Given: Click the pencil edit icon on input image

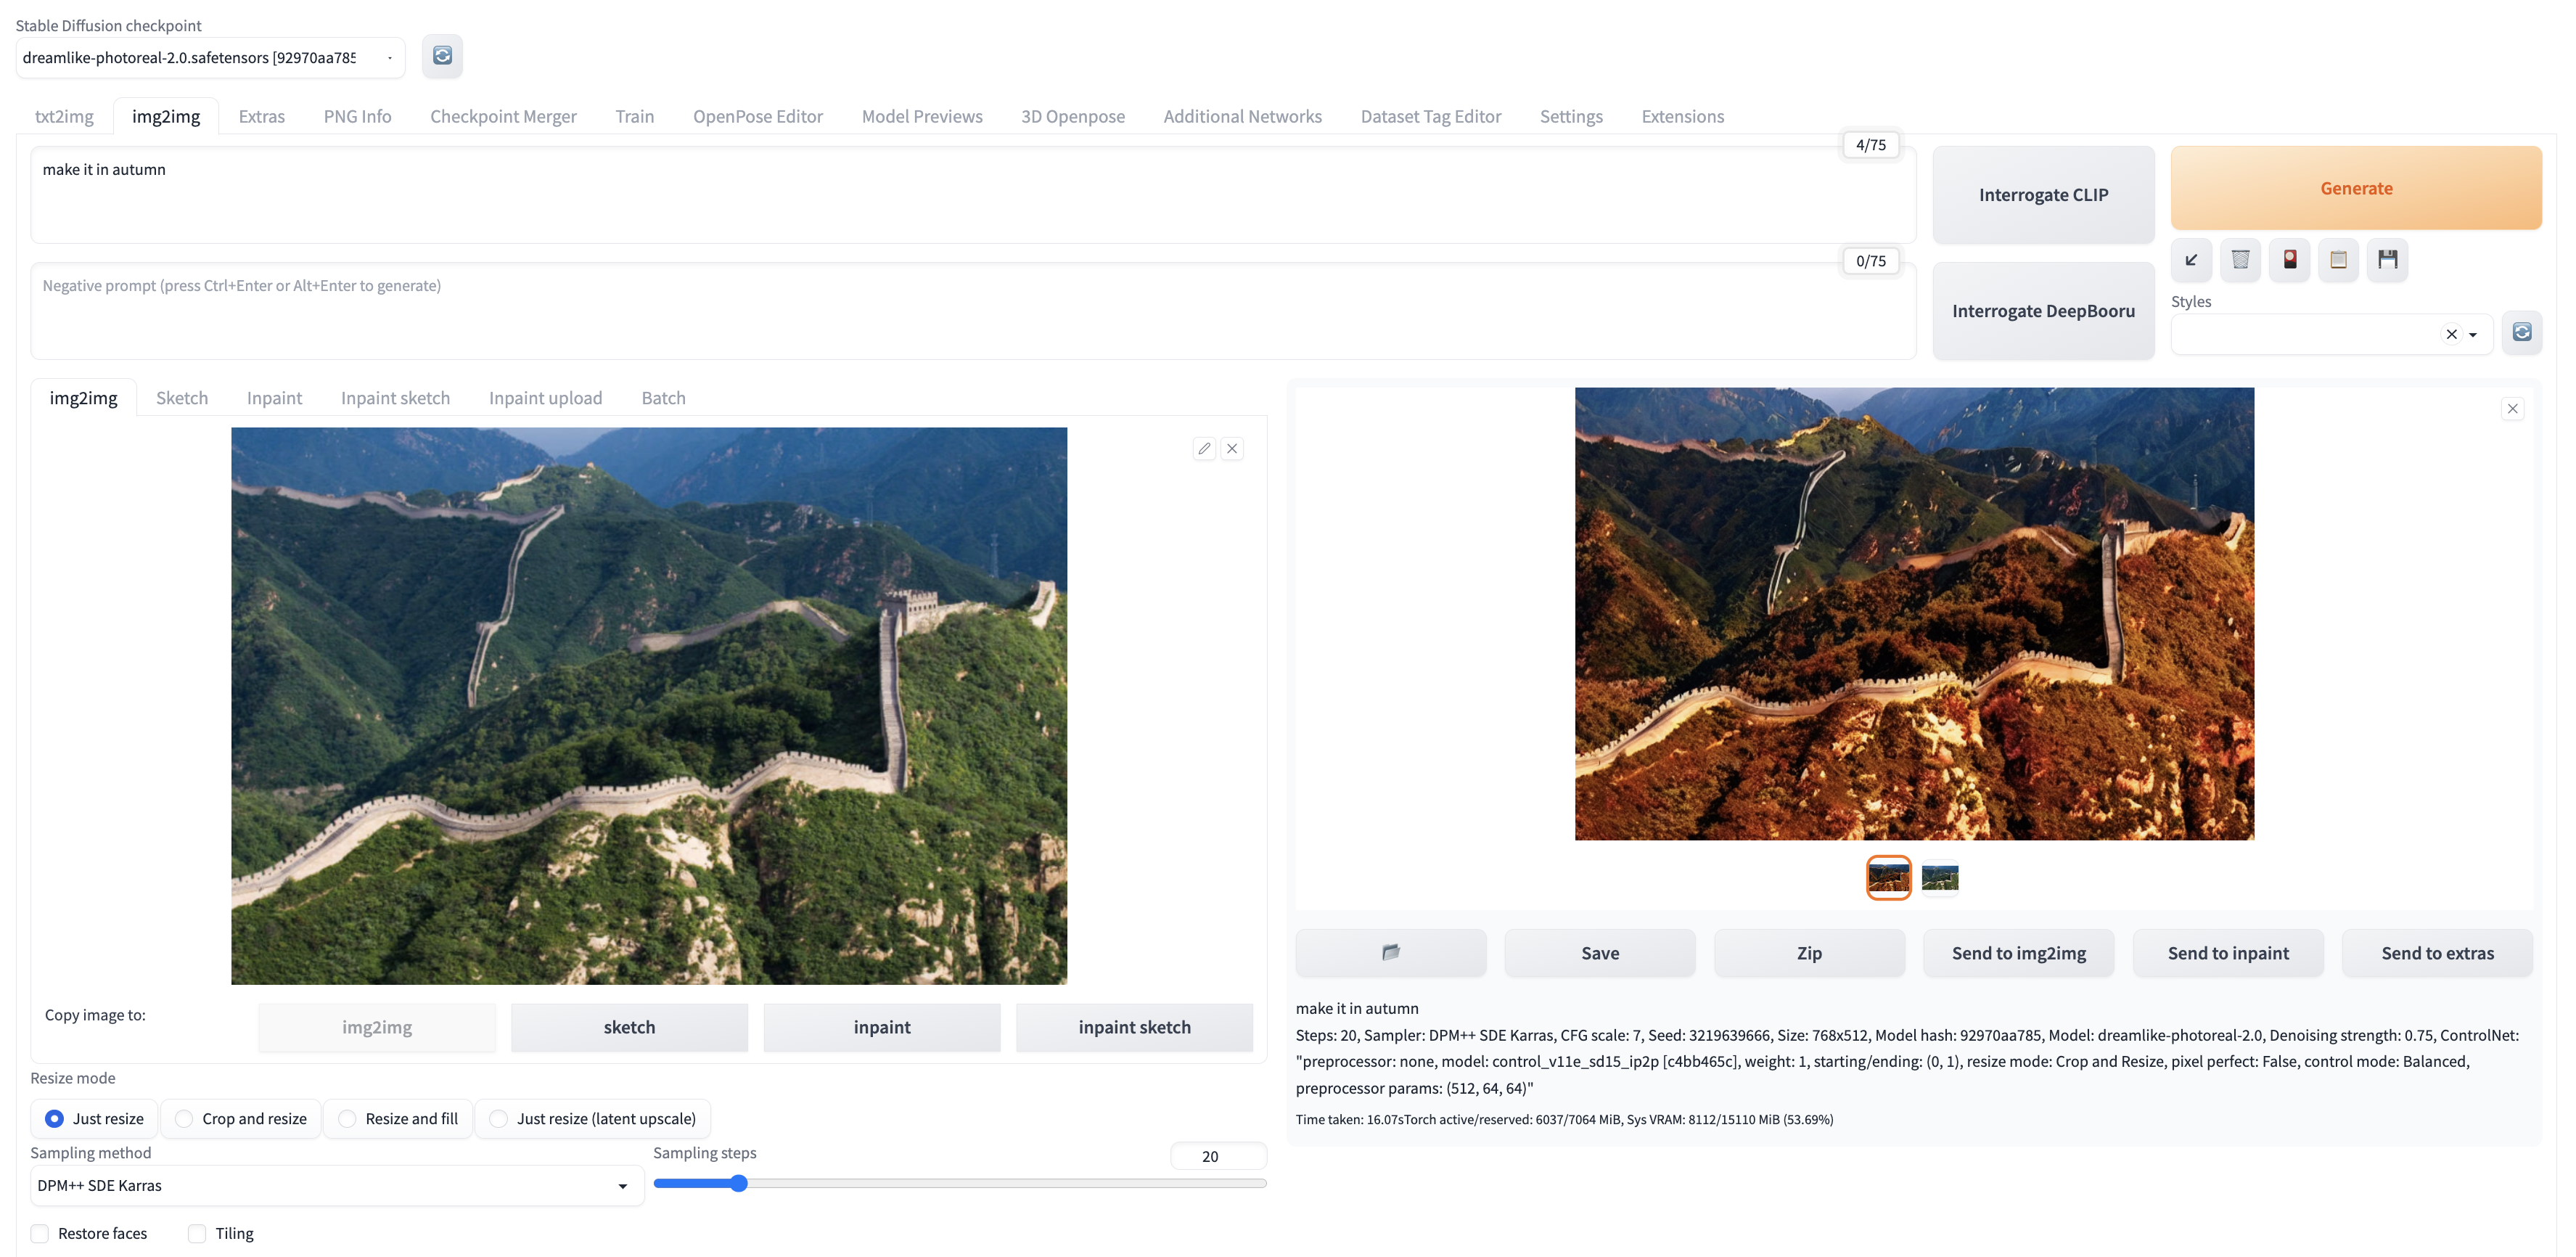Looking at the screenshot, I should [x=1204, y=449].
